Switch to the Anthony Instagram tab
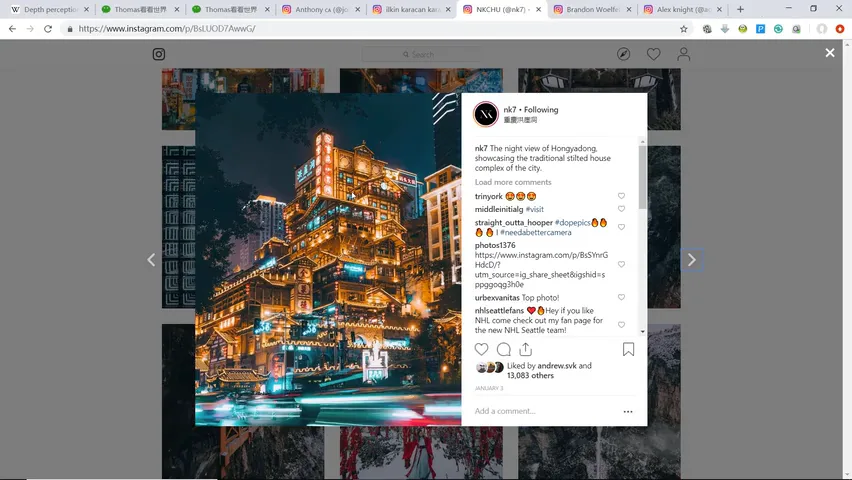 coord(321,9)
